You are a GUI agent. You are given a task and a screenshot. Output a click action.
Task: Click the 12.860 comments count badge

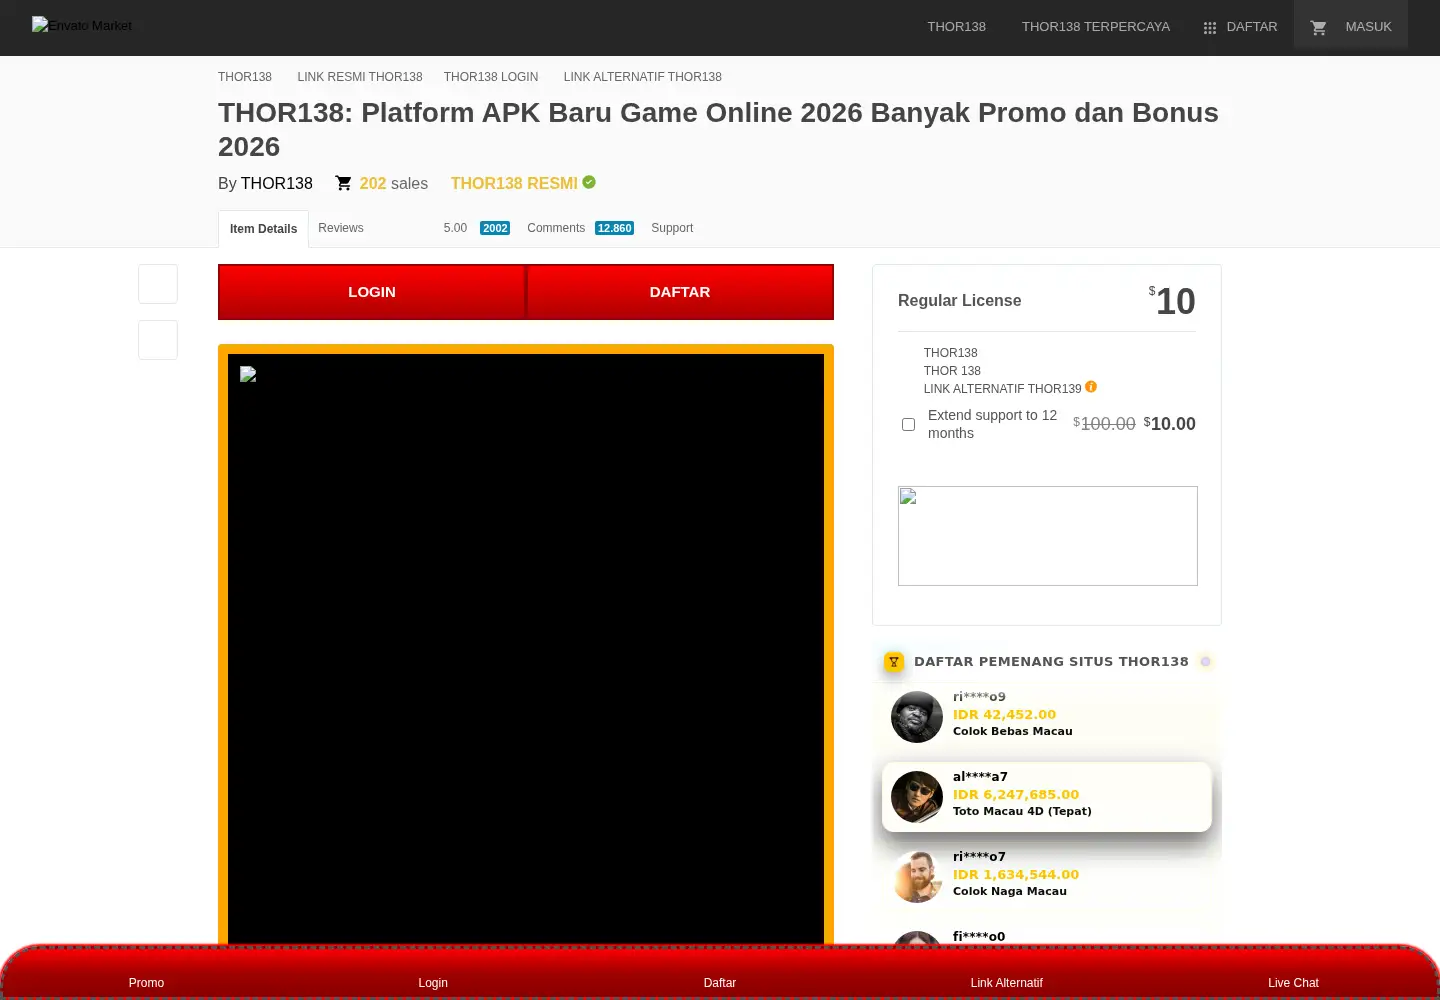coord(614,228)
